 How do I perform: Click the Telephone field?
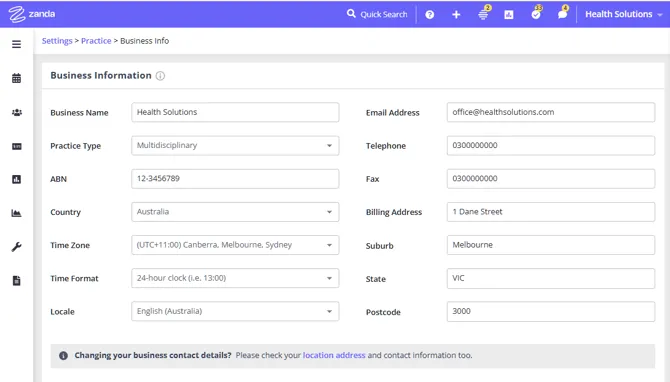551,145
